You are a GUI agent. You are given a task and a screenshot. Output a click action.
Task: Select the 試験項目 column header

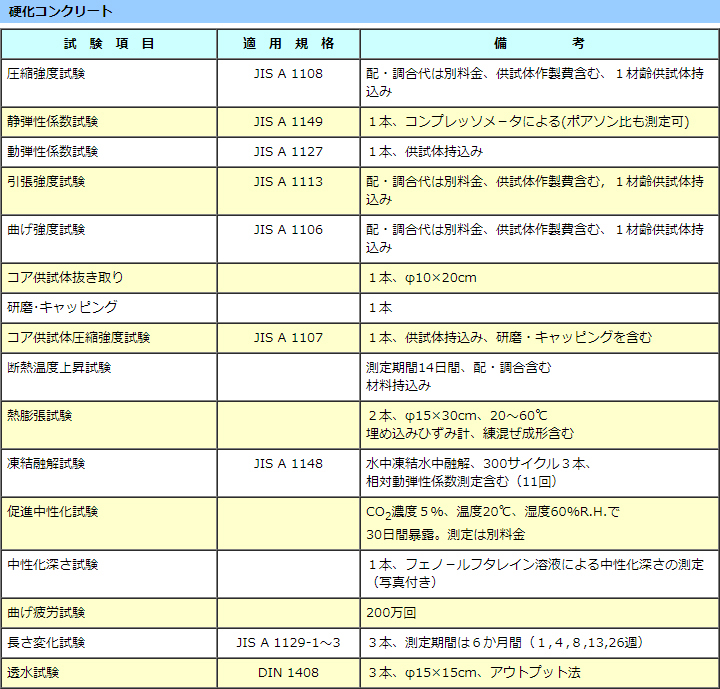(x=109, y=44)
